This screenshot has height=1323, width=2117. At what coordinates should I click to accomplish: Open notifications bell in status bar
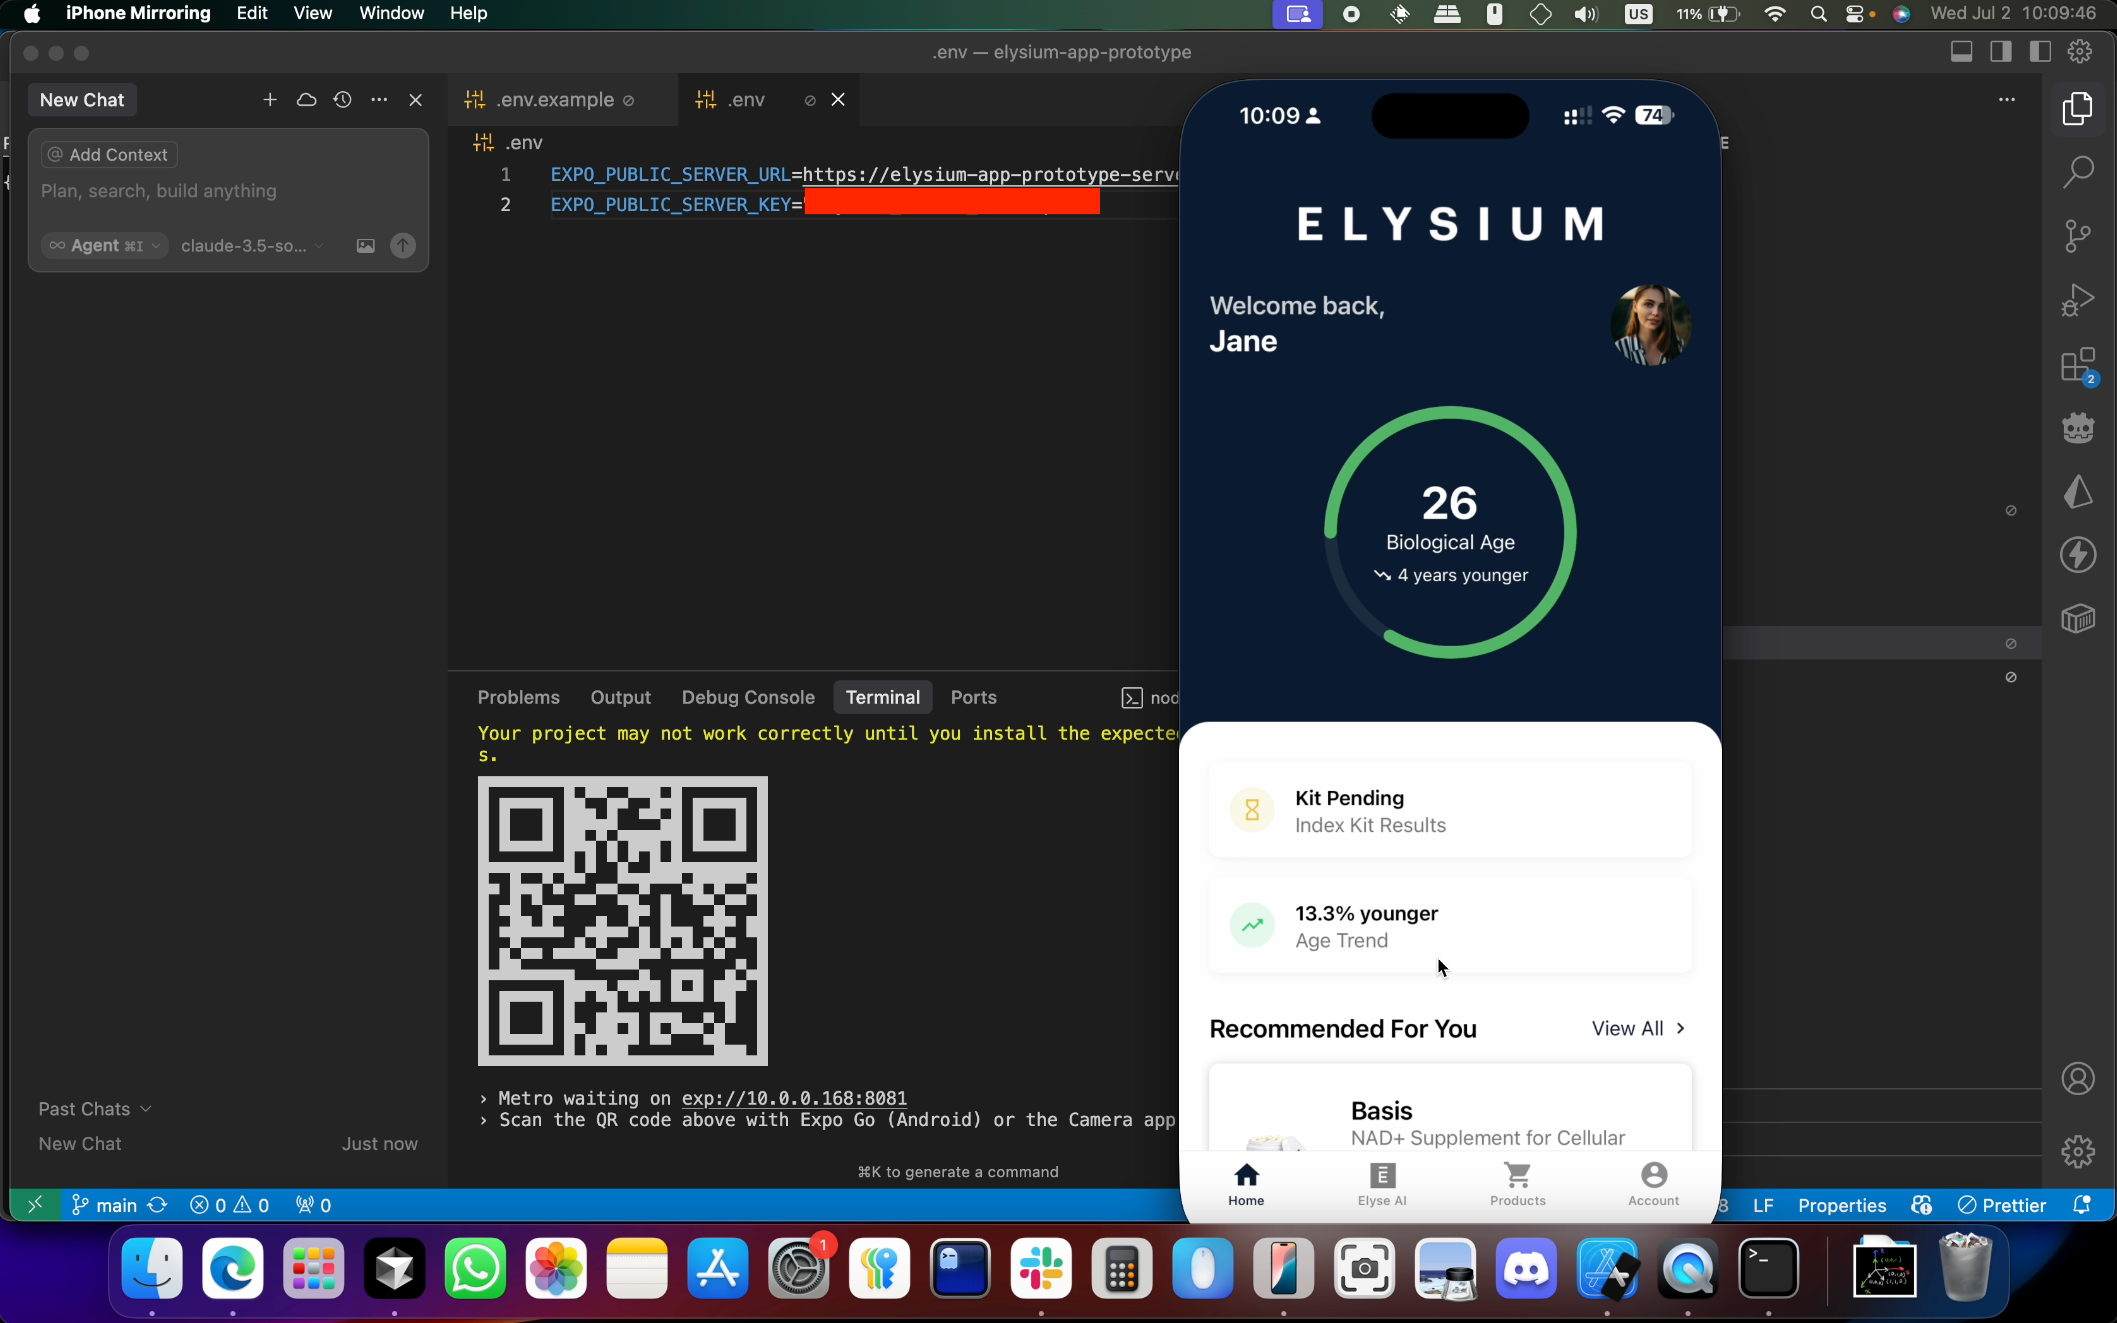pos(2082,1205)
